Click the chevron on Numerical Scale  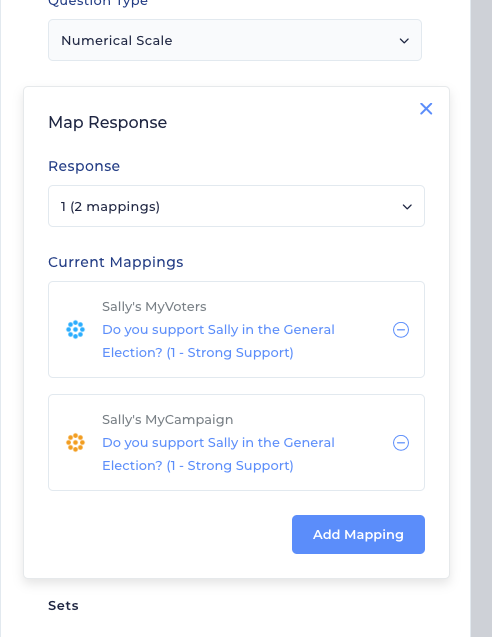point(404,41)
